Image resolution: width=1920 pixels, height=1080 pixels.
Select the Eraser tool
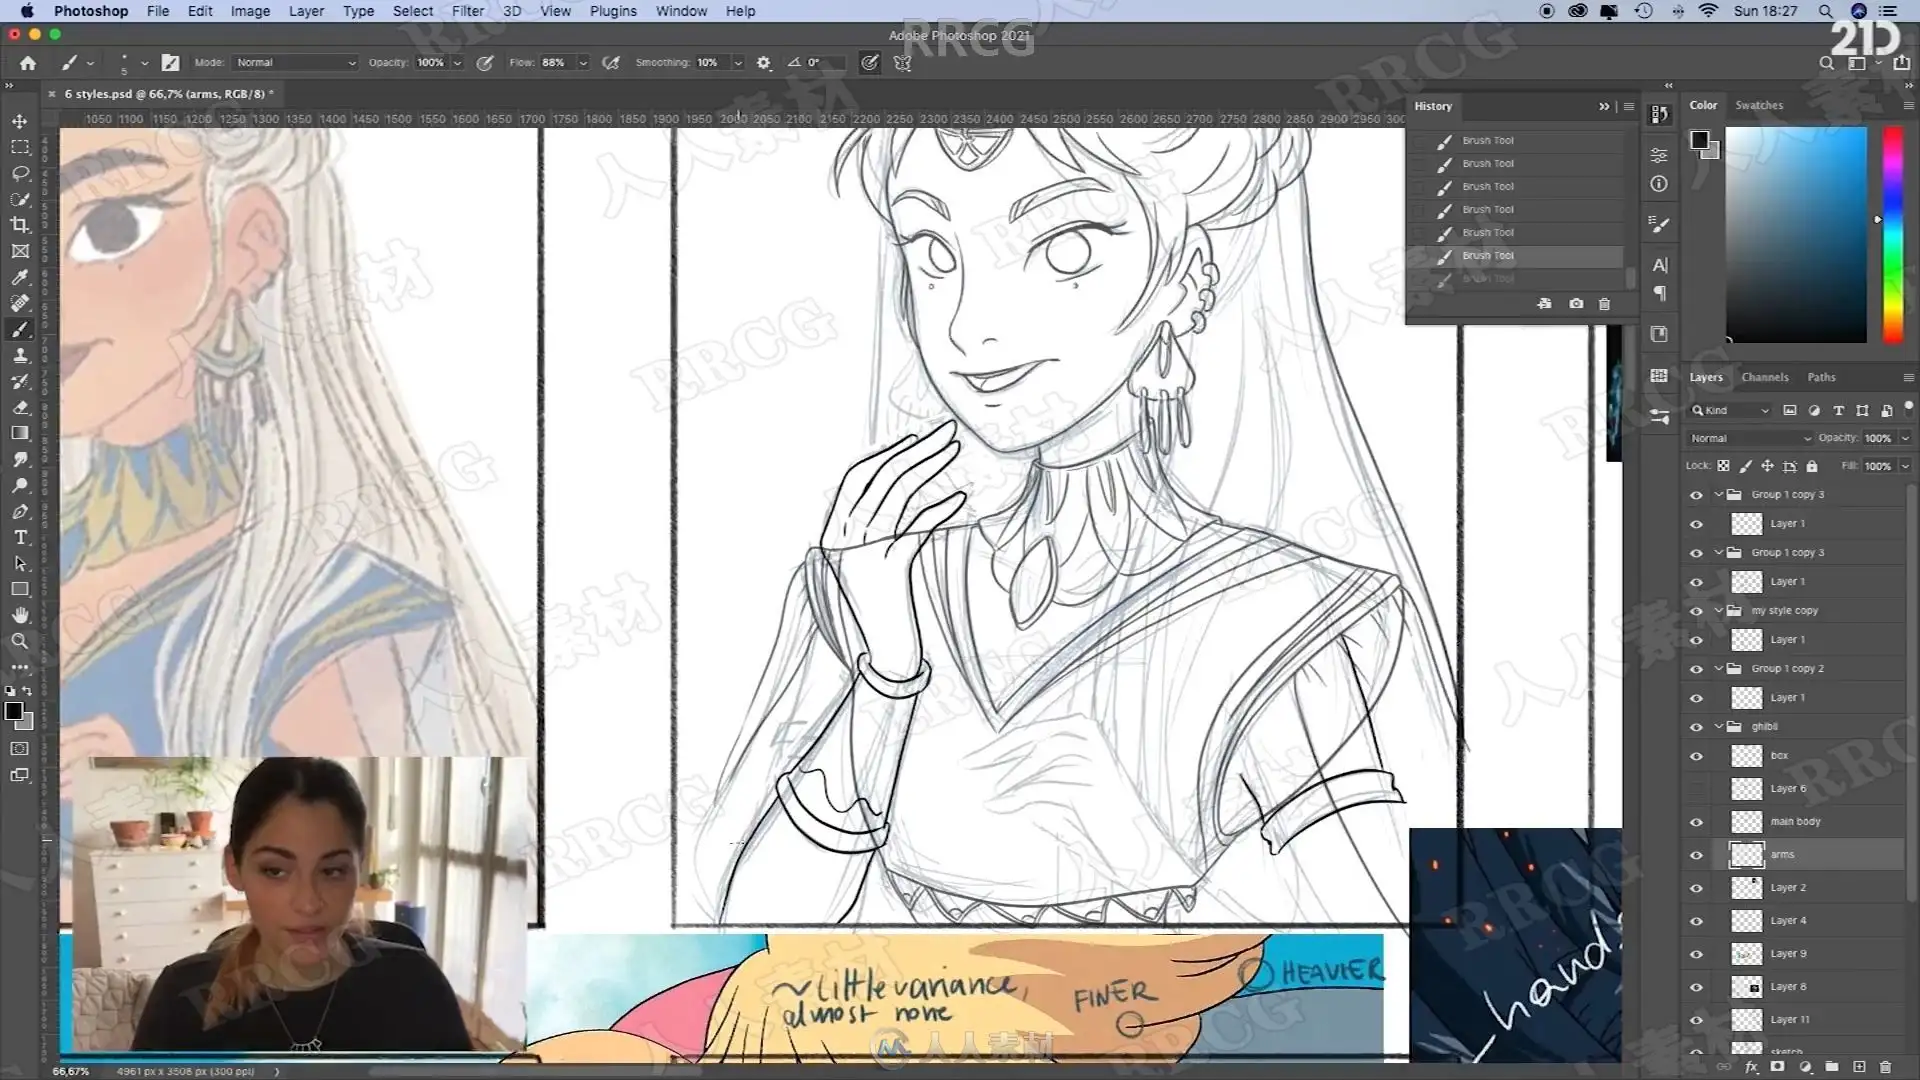pyautogui.click(x=20, y=407)
